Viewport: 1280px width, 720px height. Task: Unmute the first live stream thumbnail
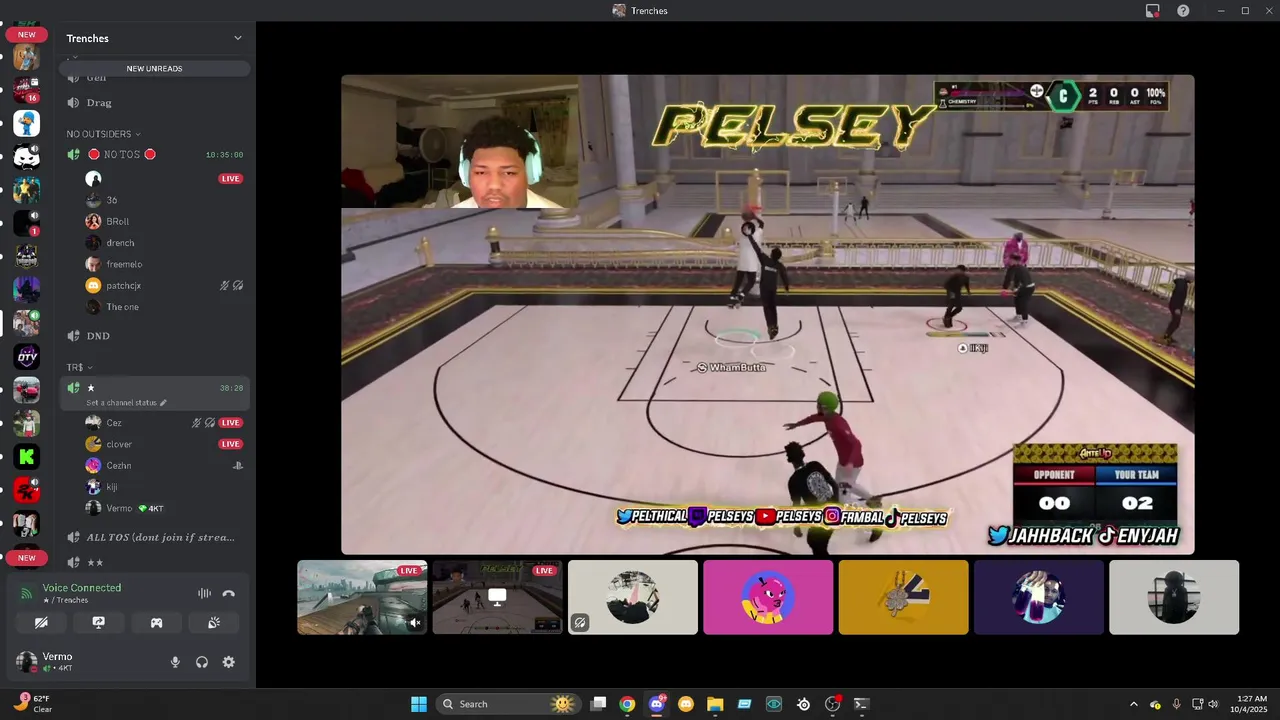click(x=415, y=623)
